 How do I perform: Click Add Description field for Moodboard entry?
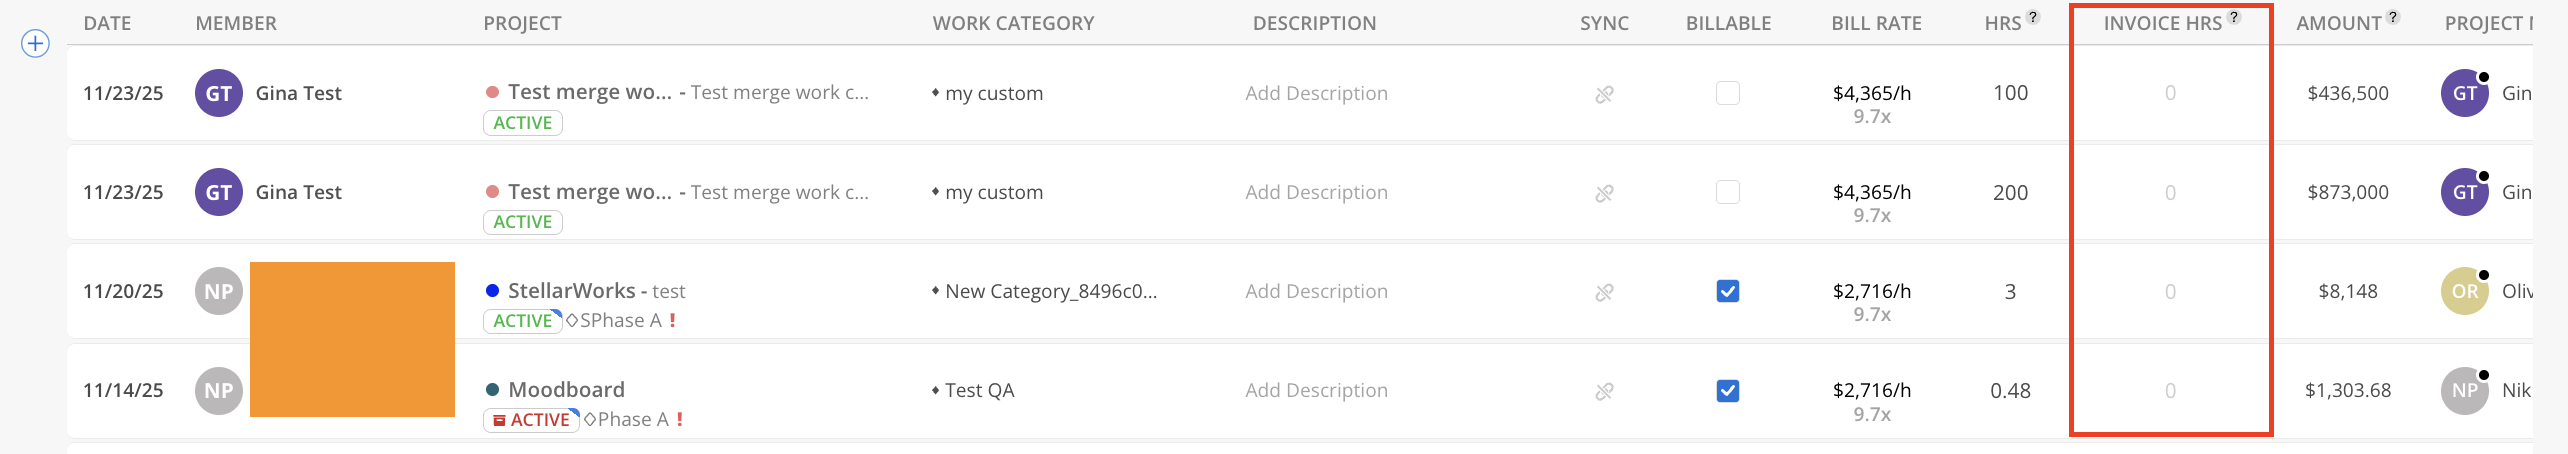pos(1316,390)
